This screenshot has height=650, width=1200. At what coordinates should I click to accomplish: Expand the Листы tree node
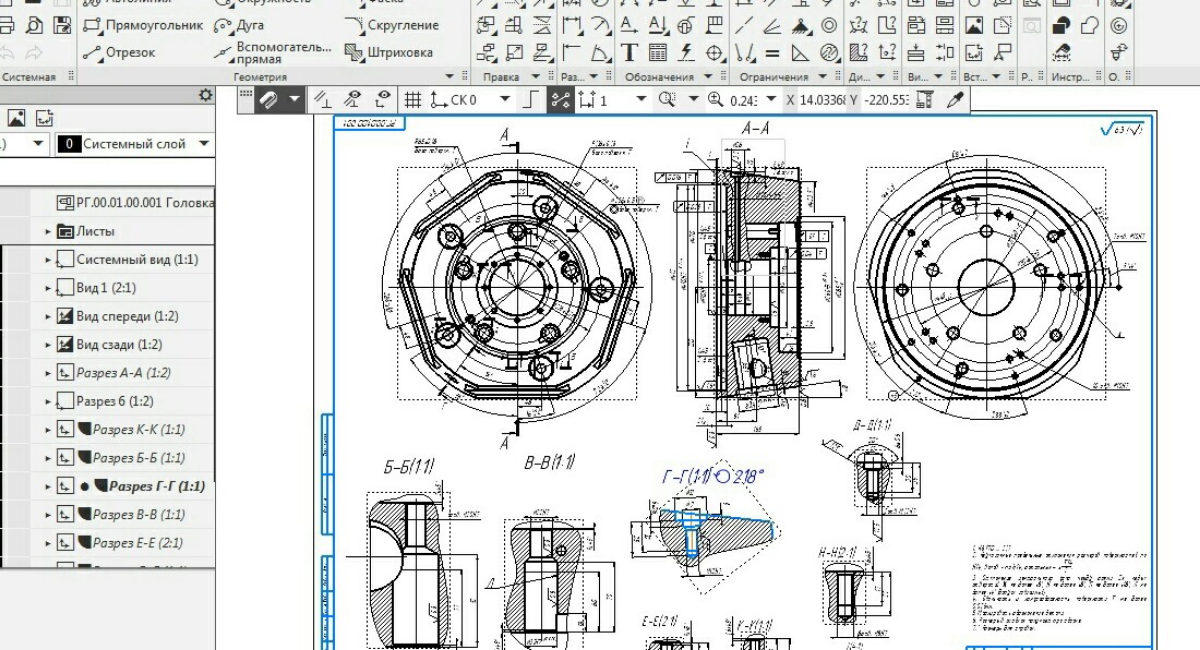click(48, 231)
